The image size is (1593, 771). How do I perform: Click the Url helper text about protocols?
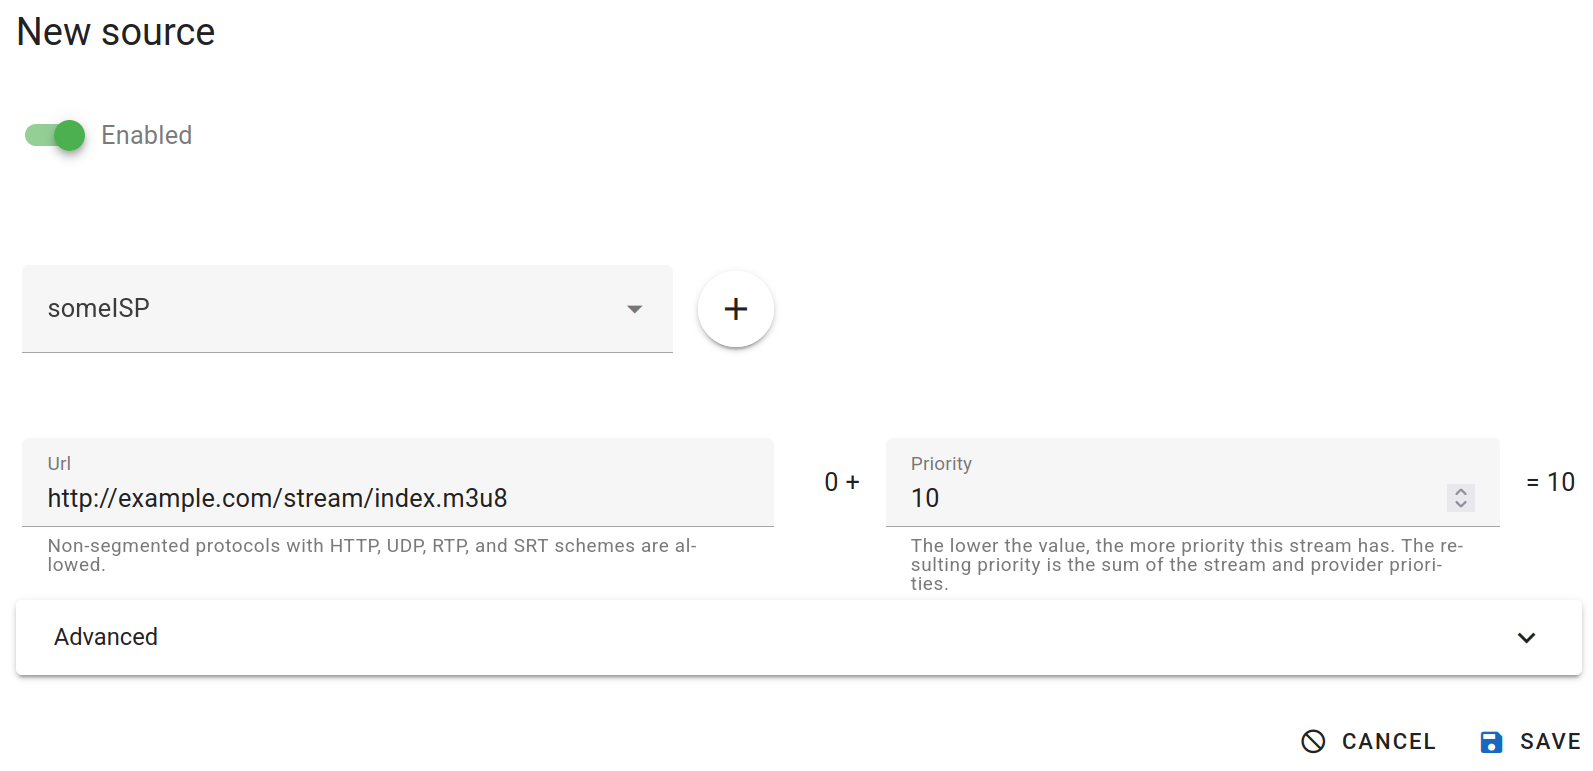pyautogui.click(x=372, y=555)
